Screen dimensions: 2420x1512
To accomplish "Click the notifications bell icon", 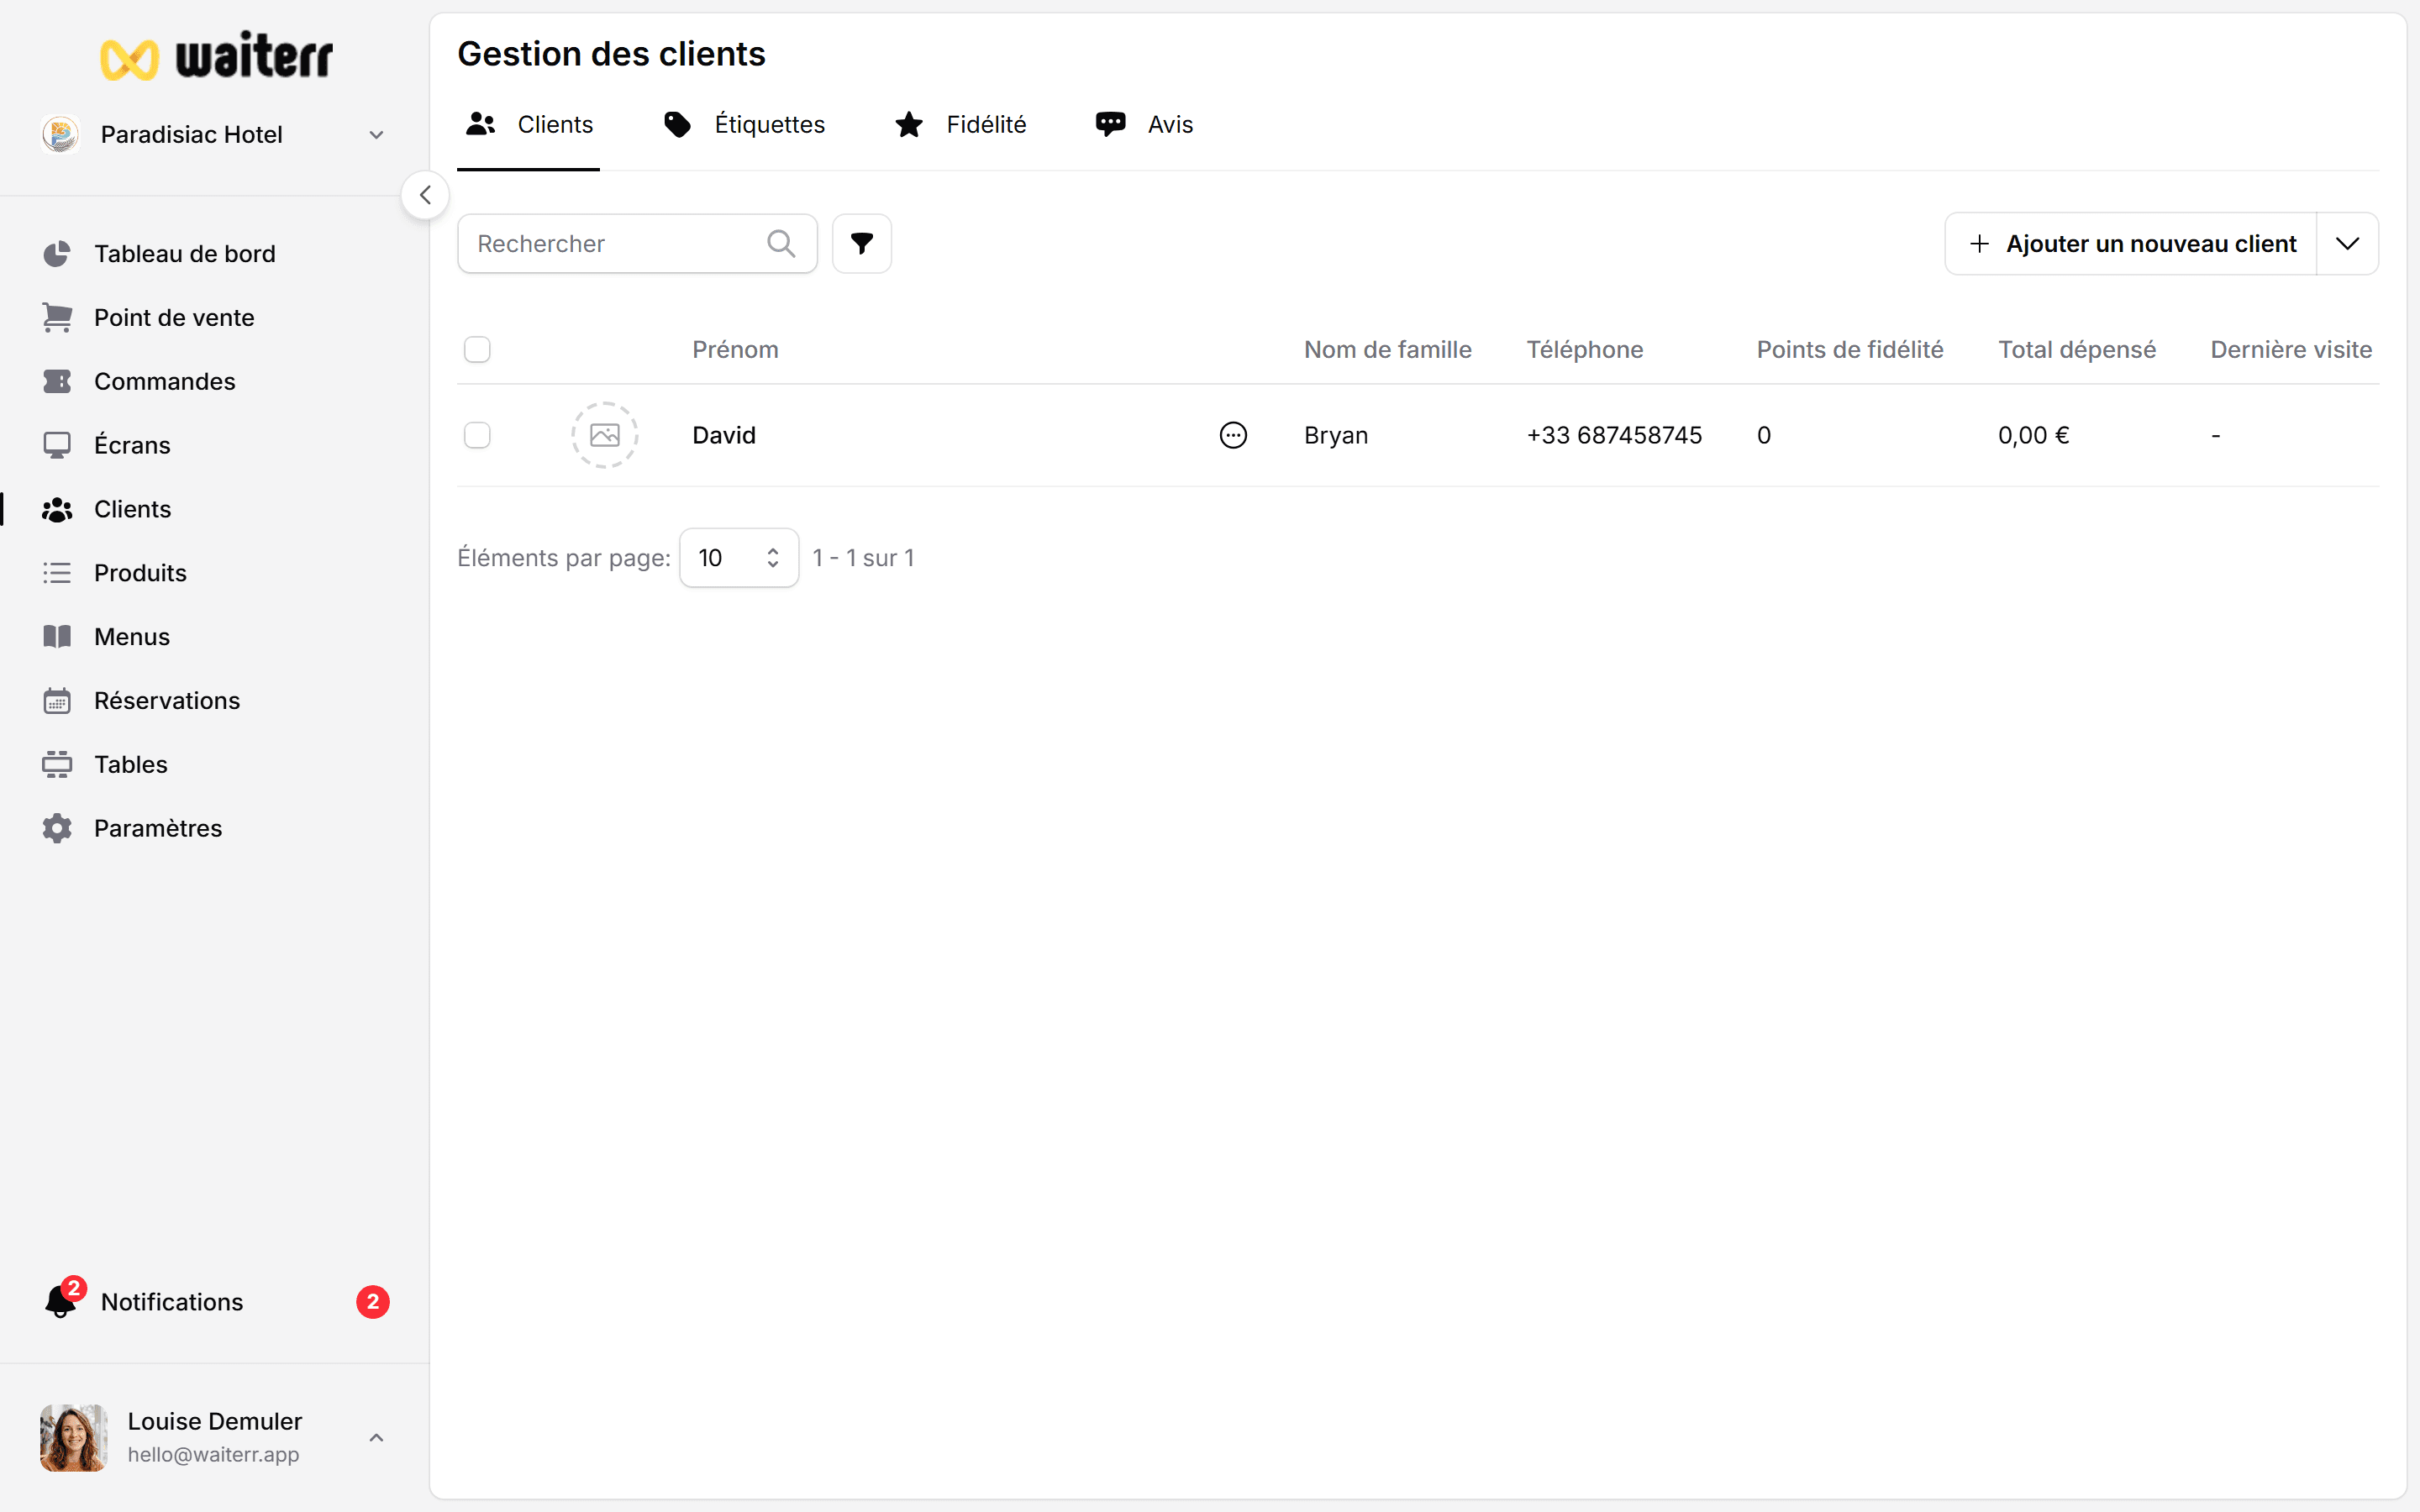I will point(61,1302).
